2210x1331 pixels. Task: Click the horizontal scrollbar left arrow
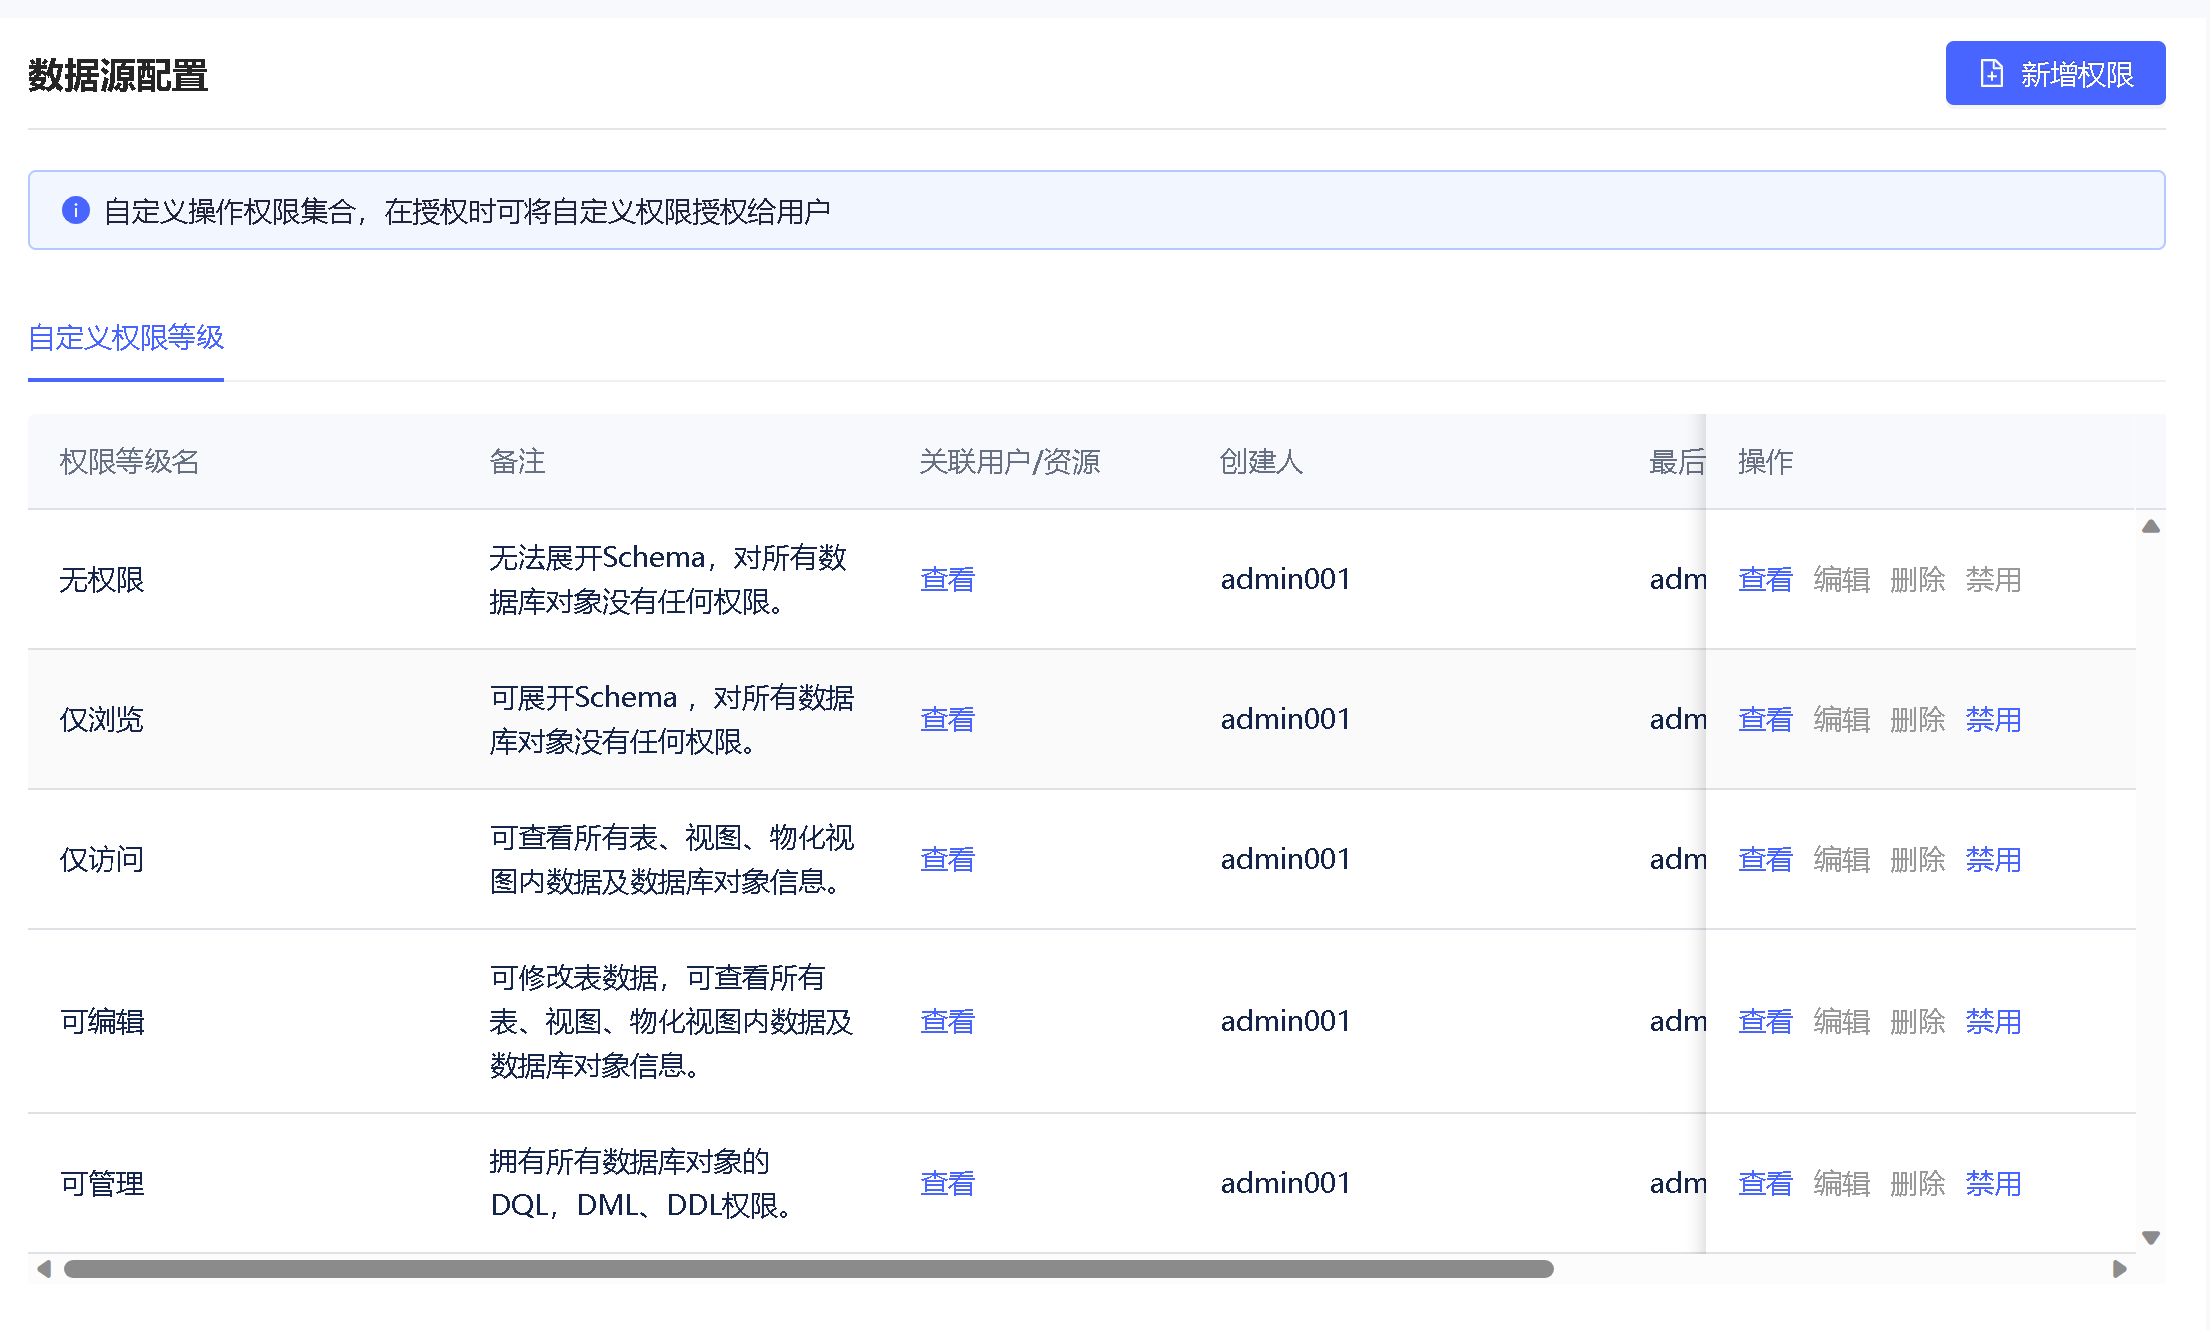pyautogui.click(x=43, y=1269)
